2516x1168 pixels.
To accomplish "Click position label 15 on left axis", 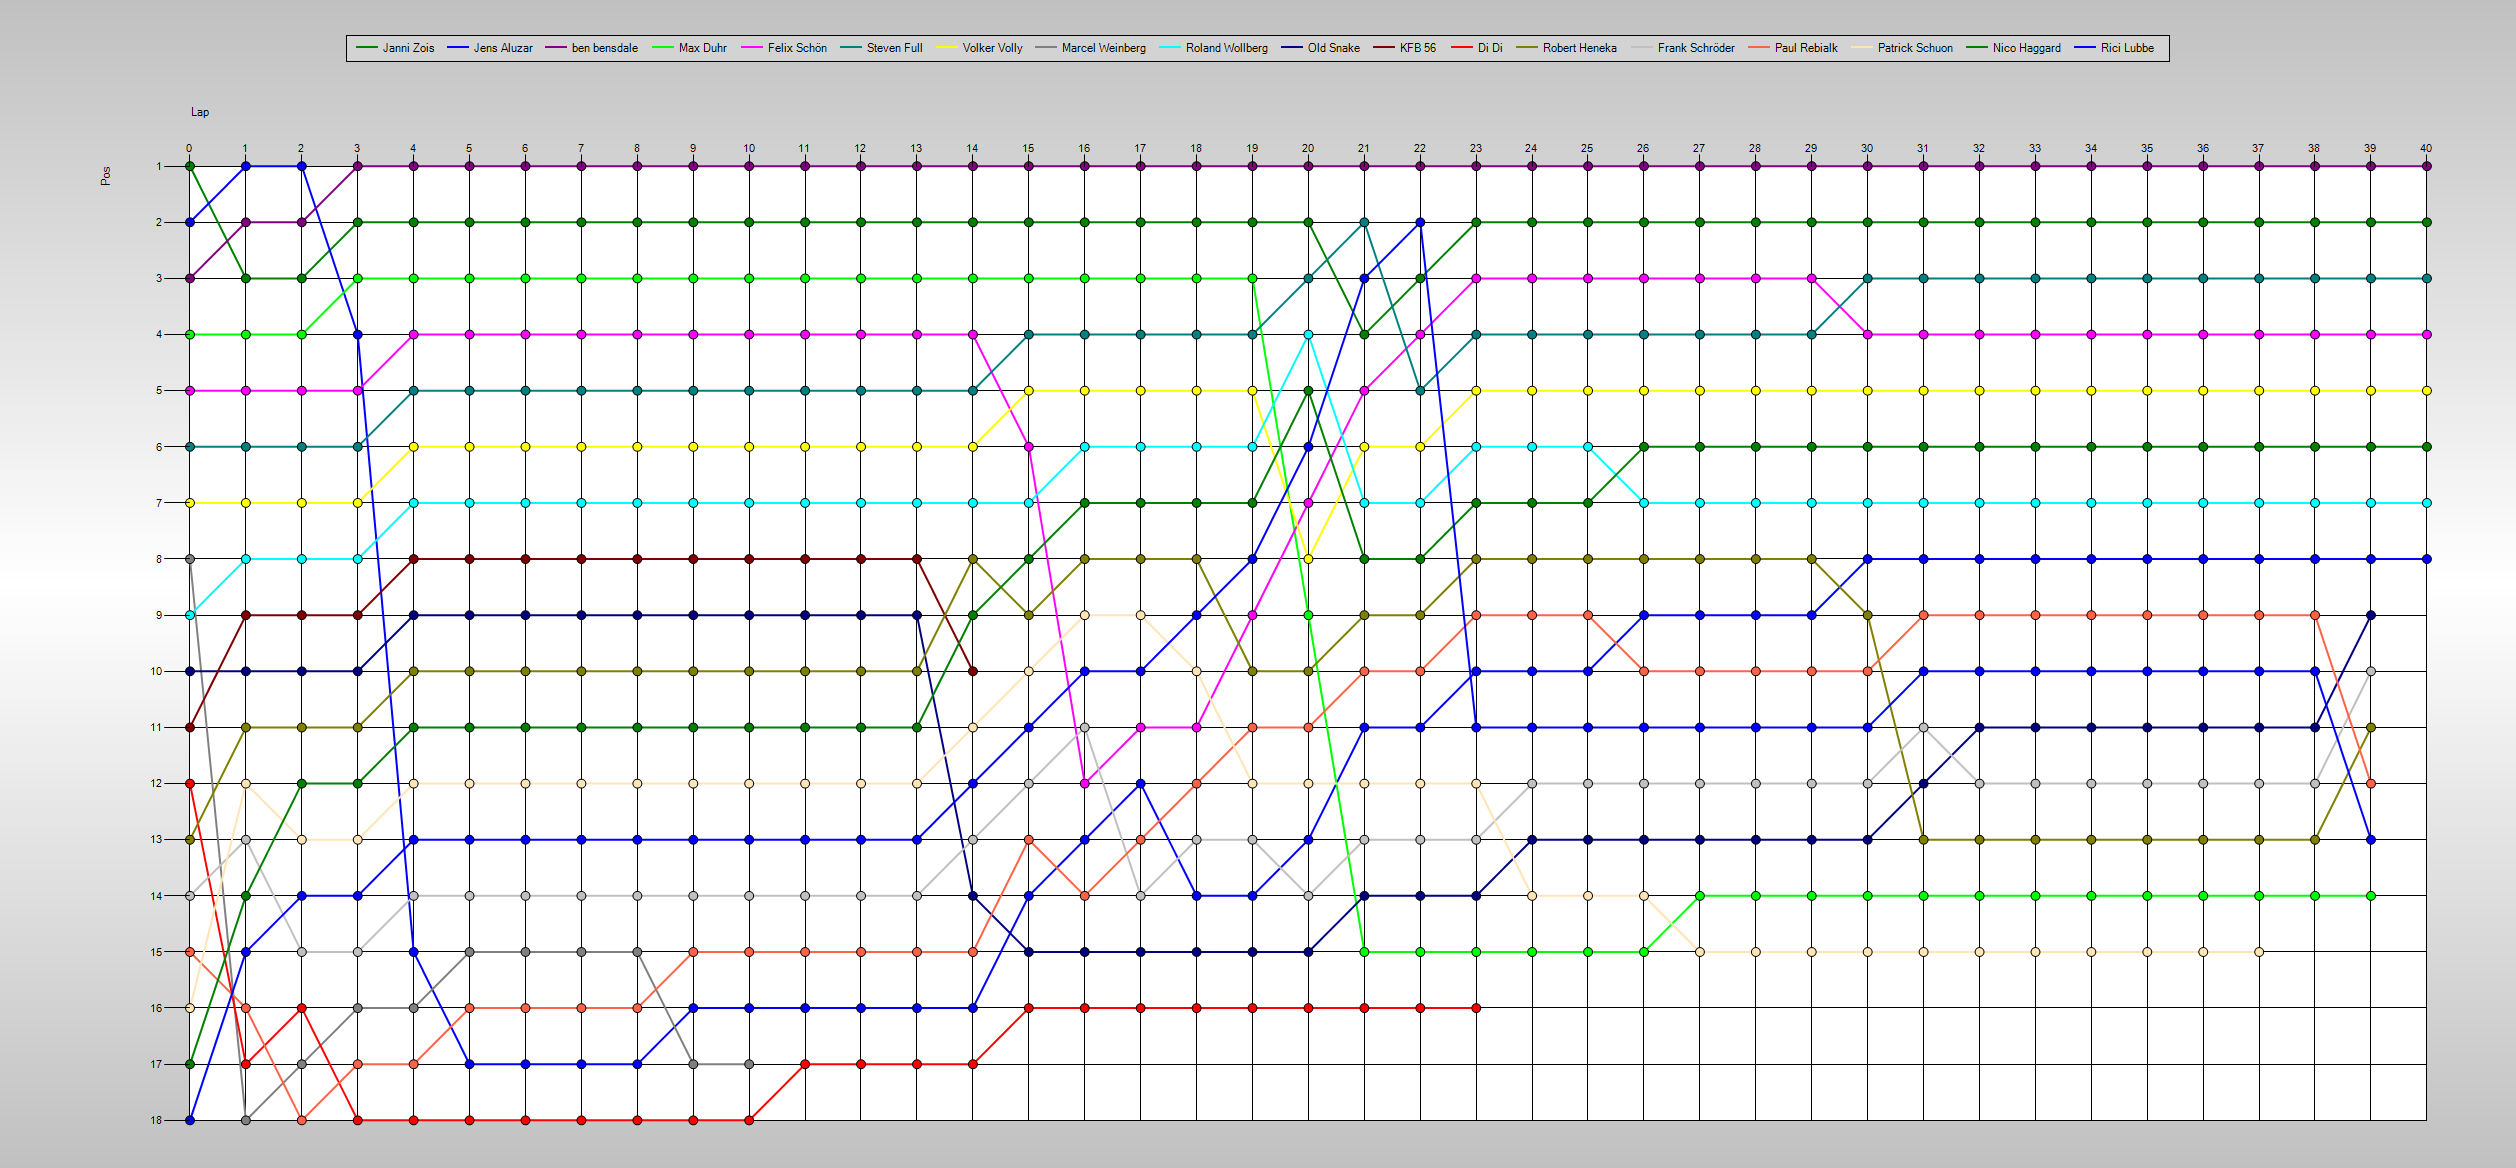I will click(x=156, y=952).
